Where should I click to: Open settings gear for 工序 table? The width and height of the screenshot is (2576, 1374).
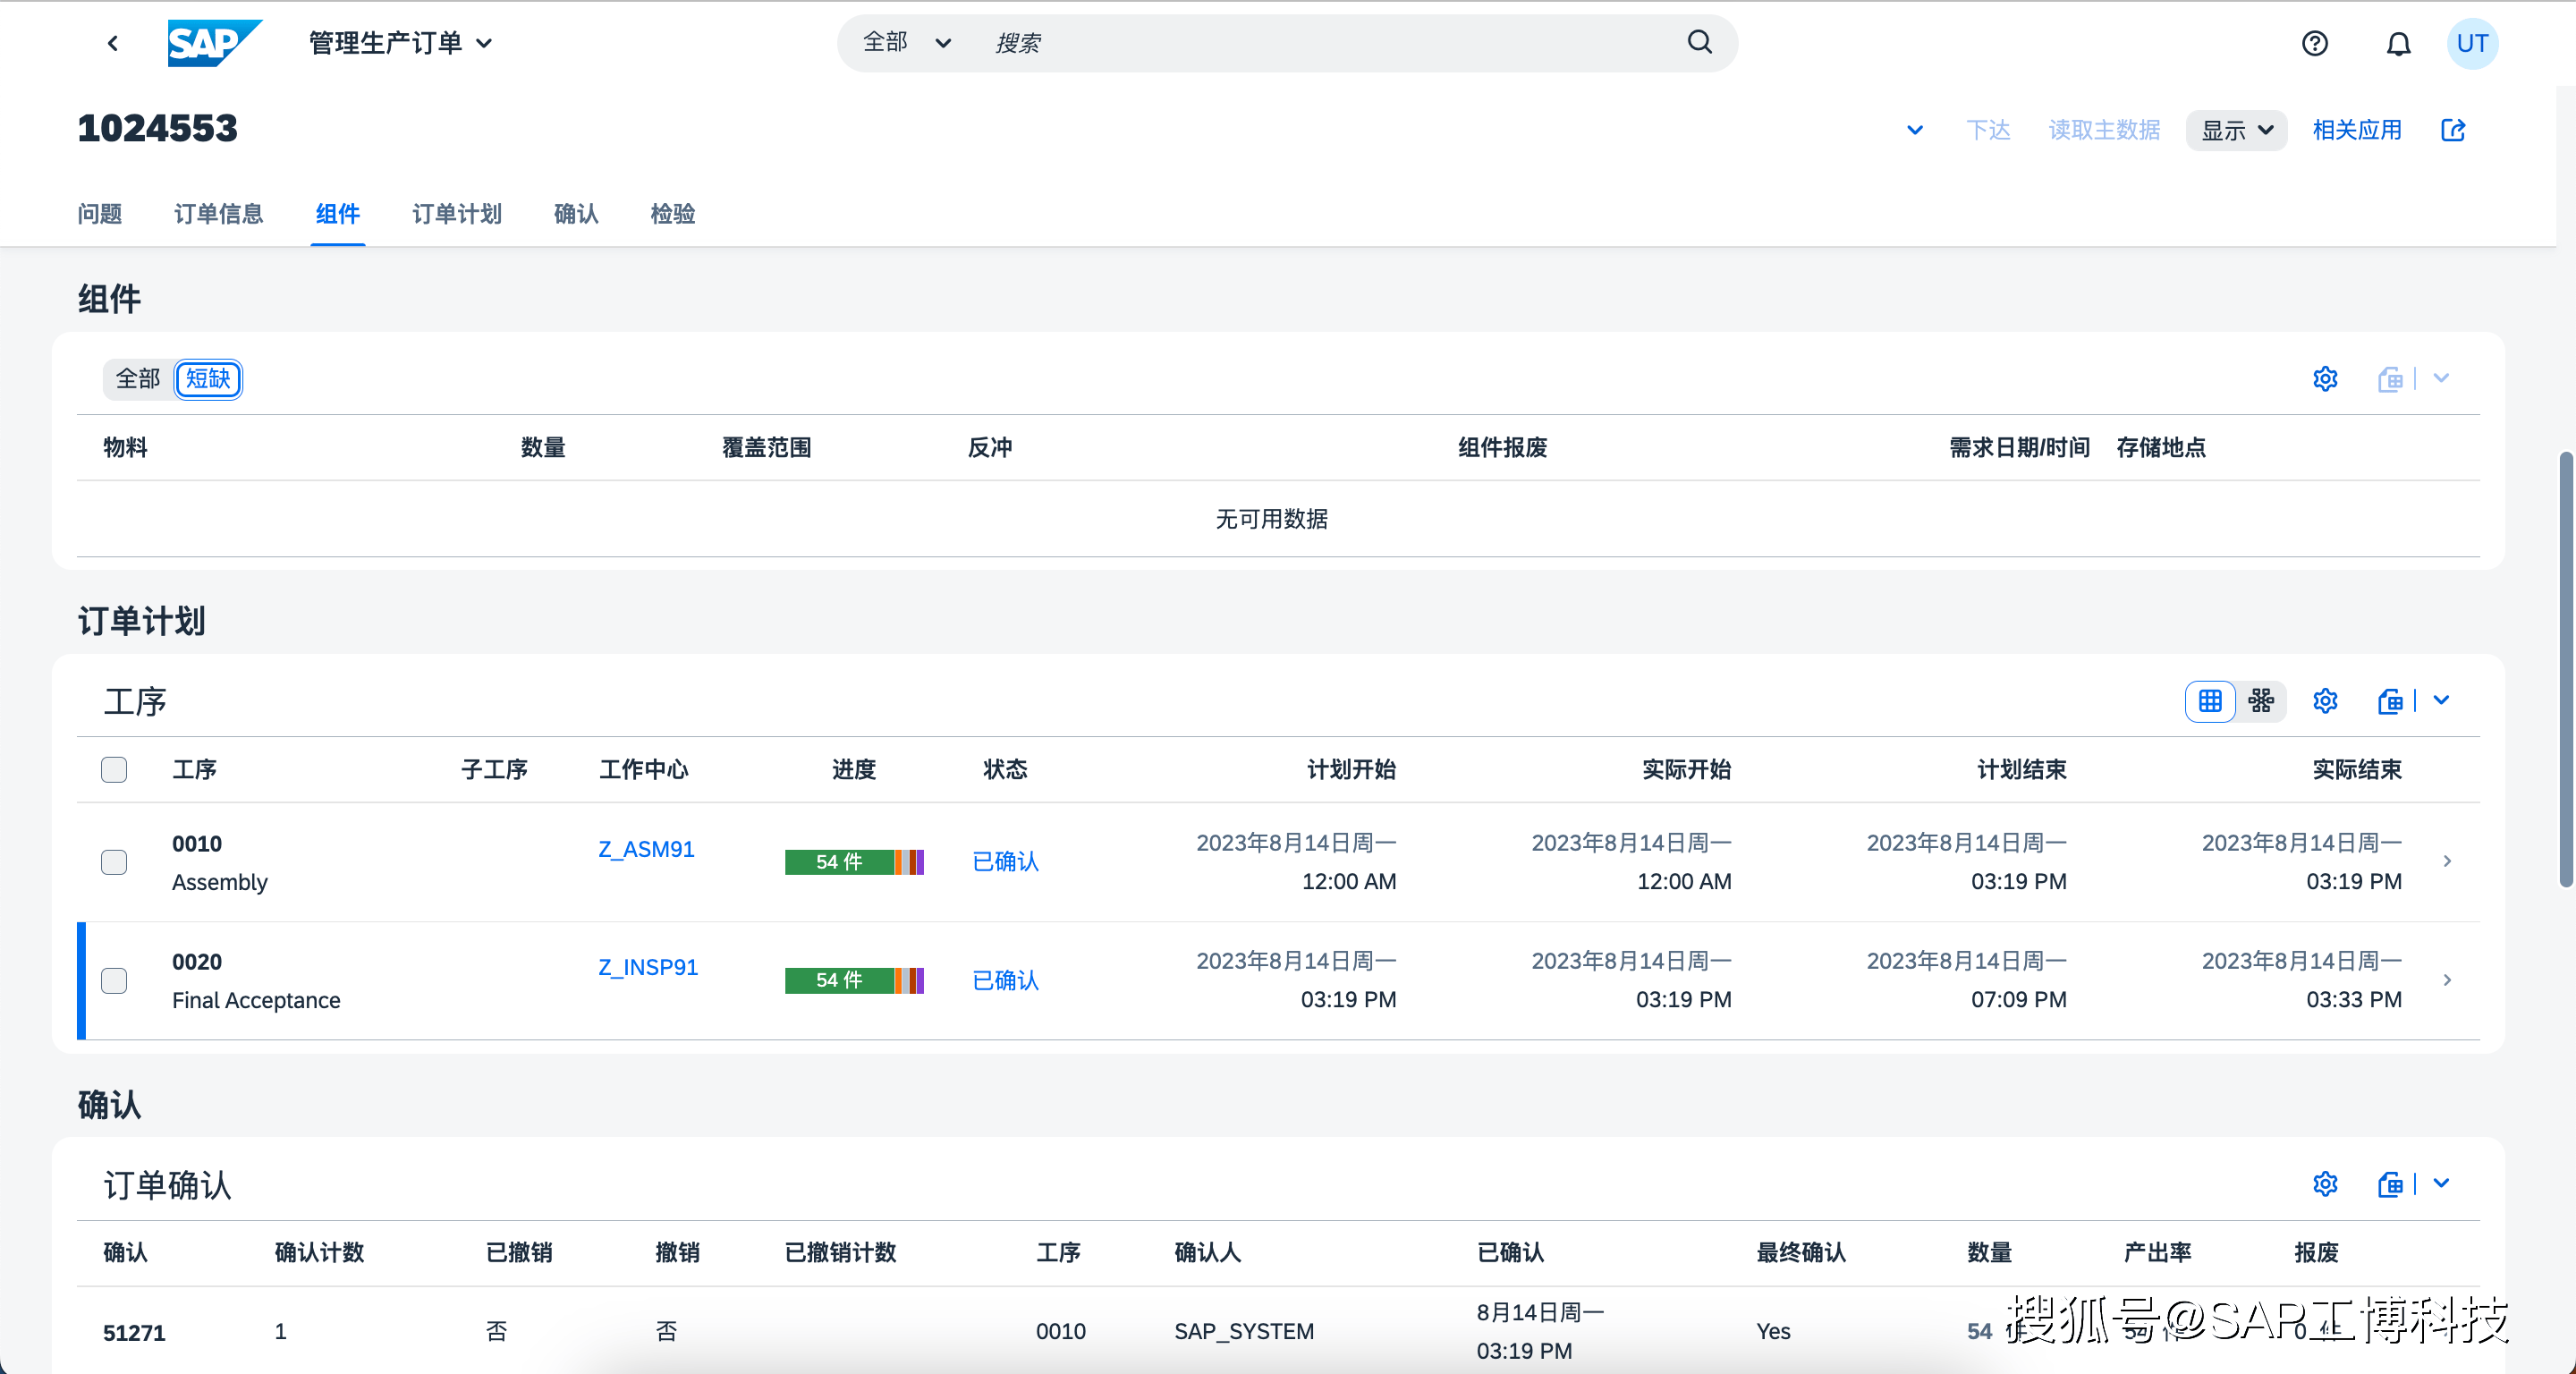(x=2325, y=701)
